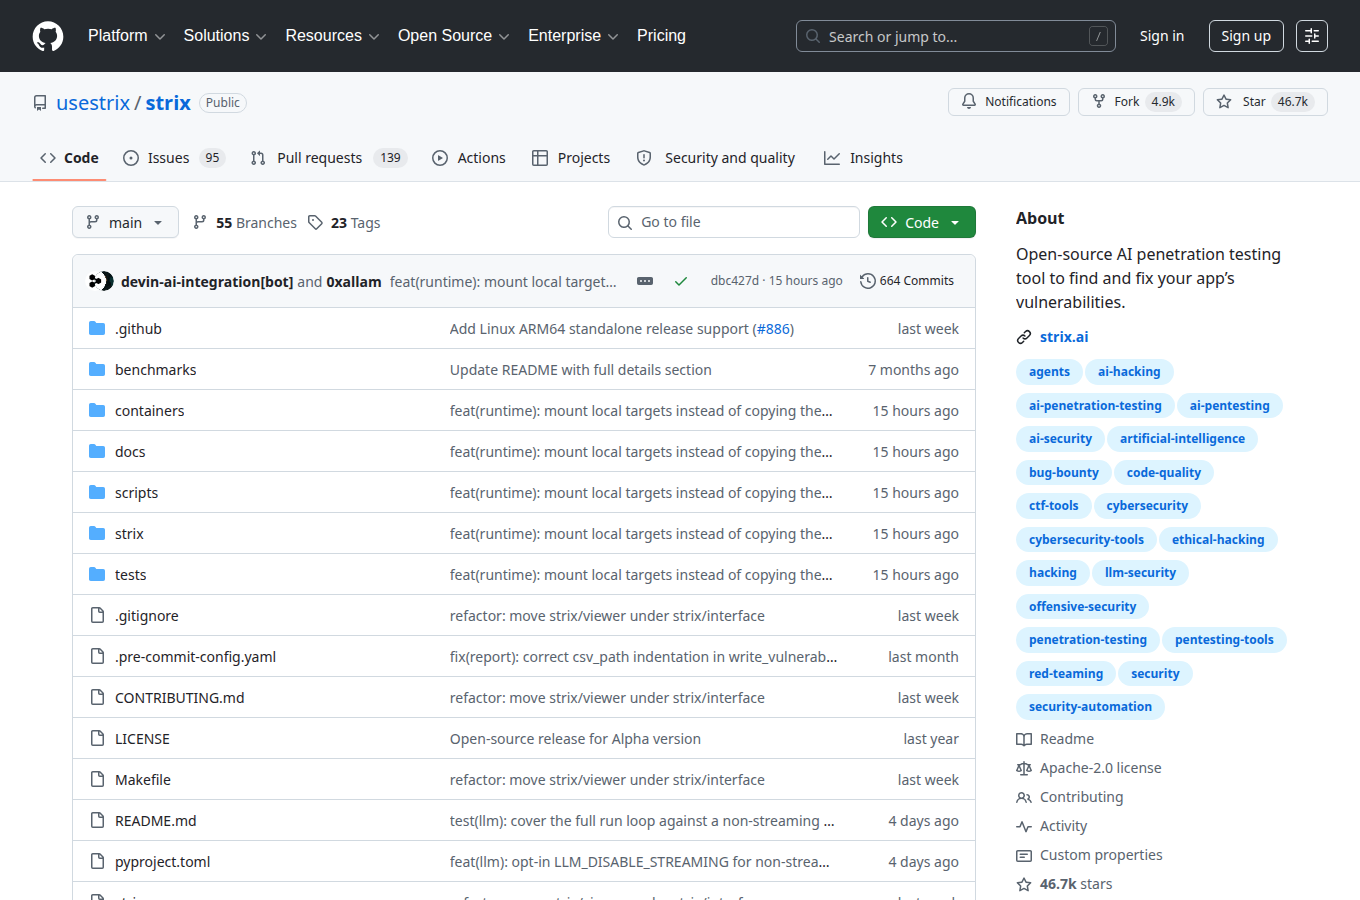This screenshot has height=900, width=1360.
Task: Select the ai-pentesting topic tag
Action: click(1229, 405)
